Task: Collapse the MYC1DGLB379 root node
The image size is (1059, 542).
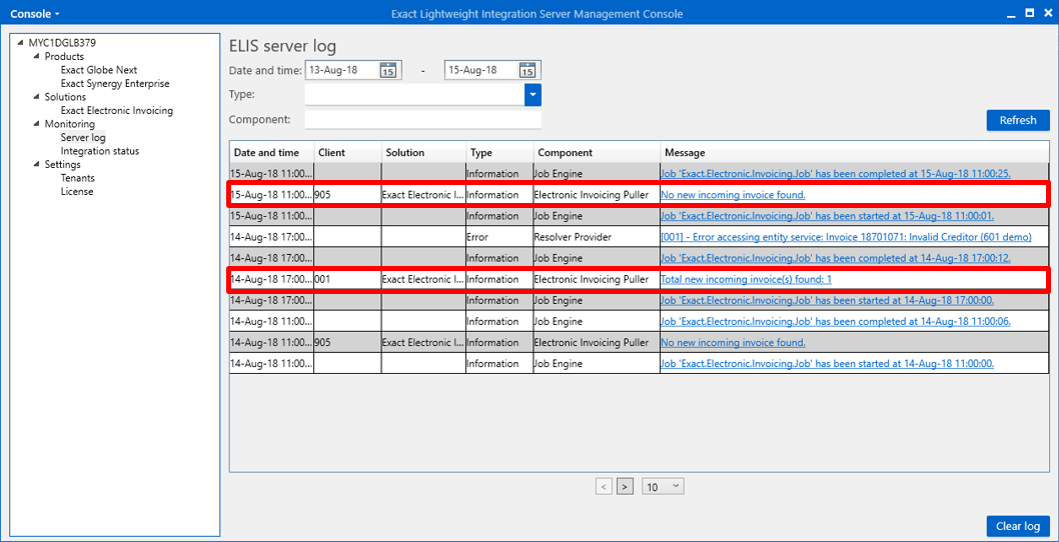Action: 22,43
